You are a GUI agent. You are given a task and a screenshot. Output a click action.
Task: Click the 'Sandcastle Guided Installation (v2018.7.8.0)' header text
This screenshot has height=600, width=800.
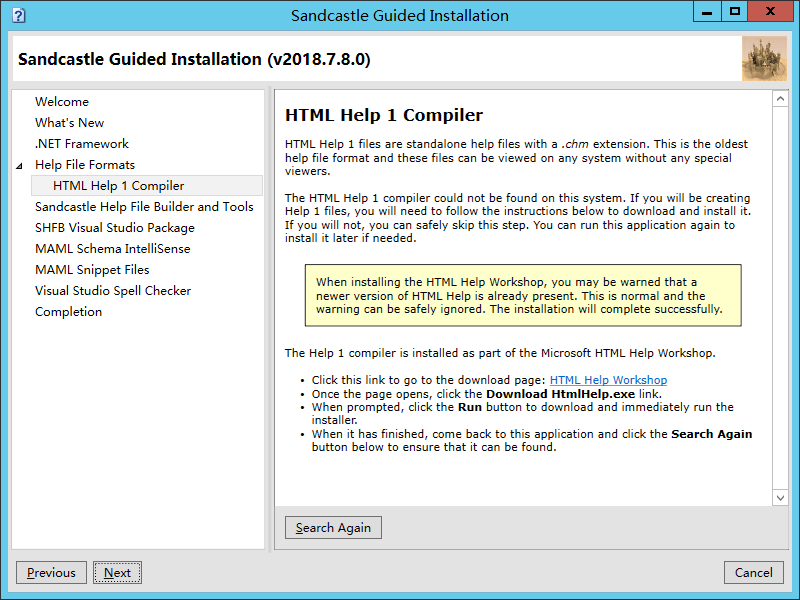tap(194, 59)
